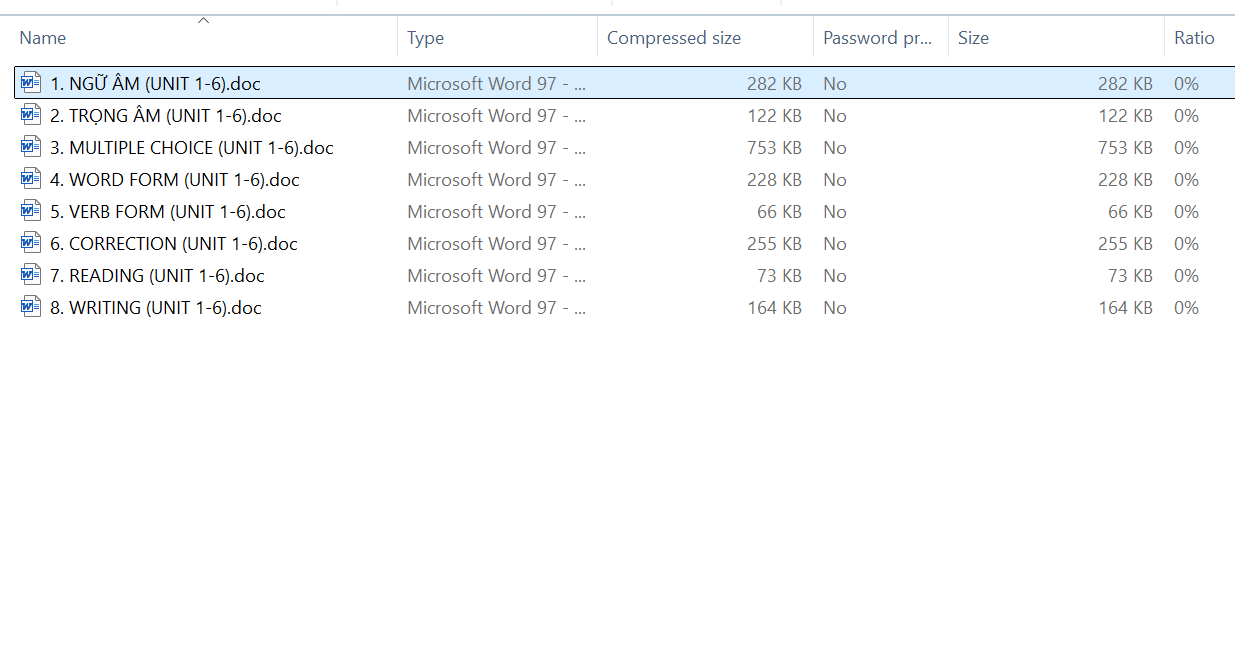
Task: Sort files by the Name column header
Action: point(43,38)
